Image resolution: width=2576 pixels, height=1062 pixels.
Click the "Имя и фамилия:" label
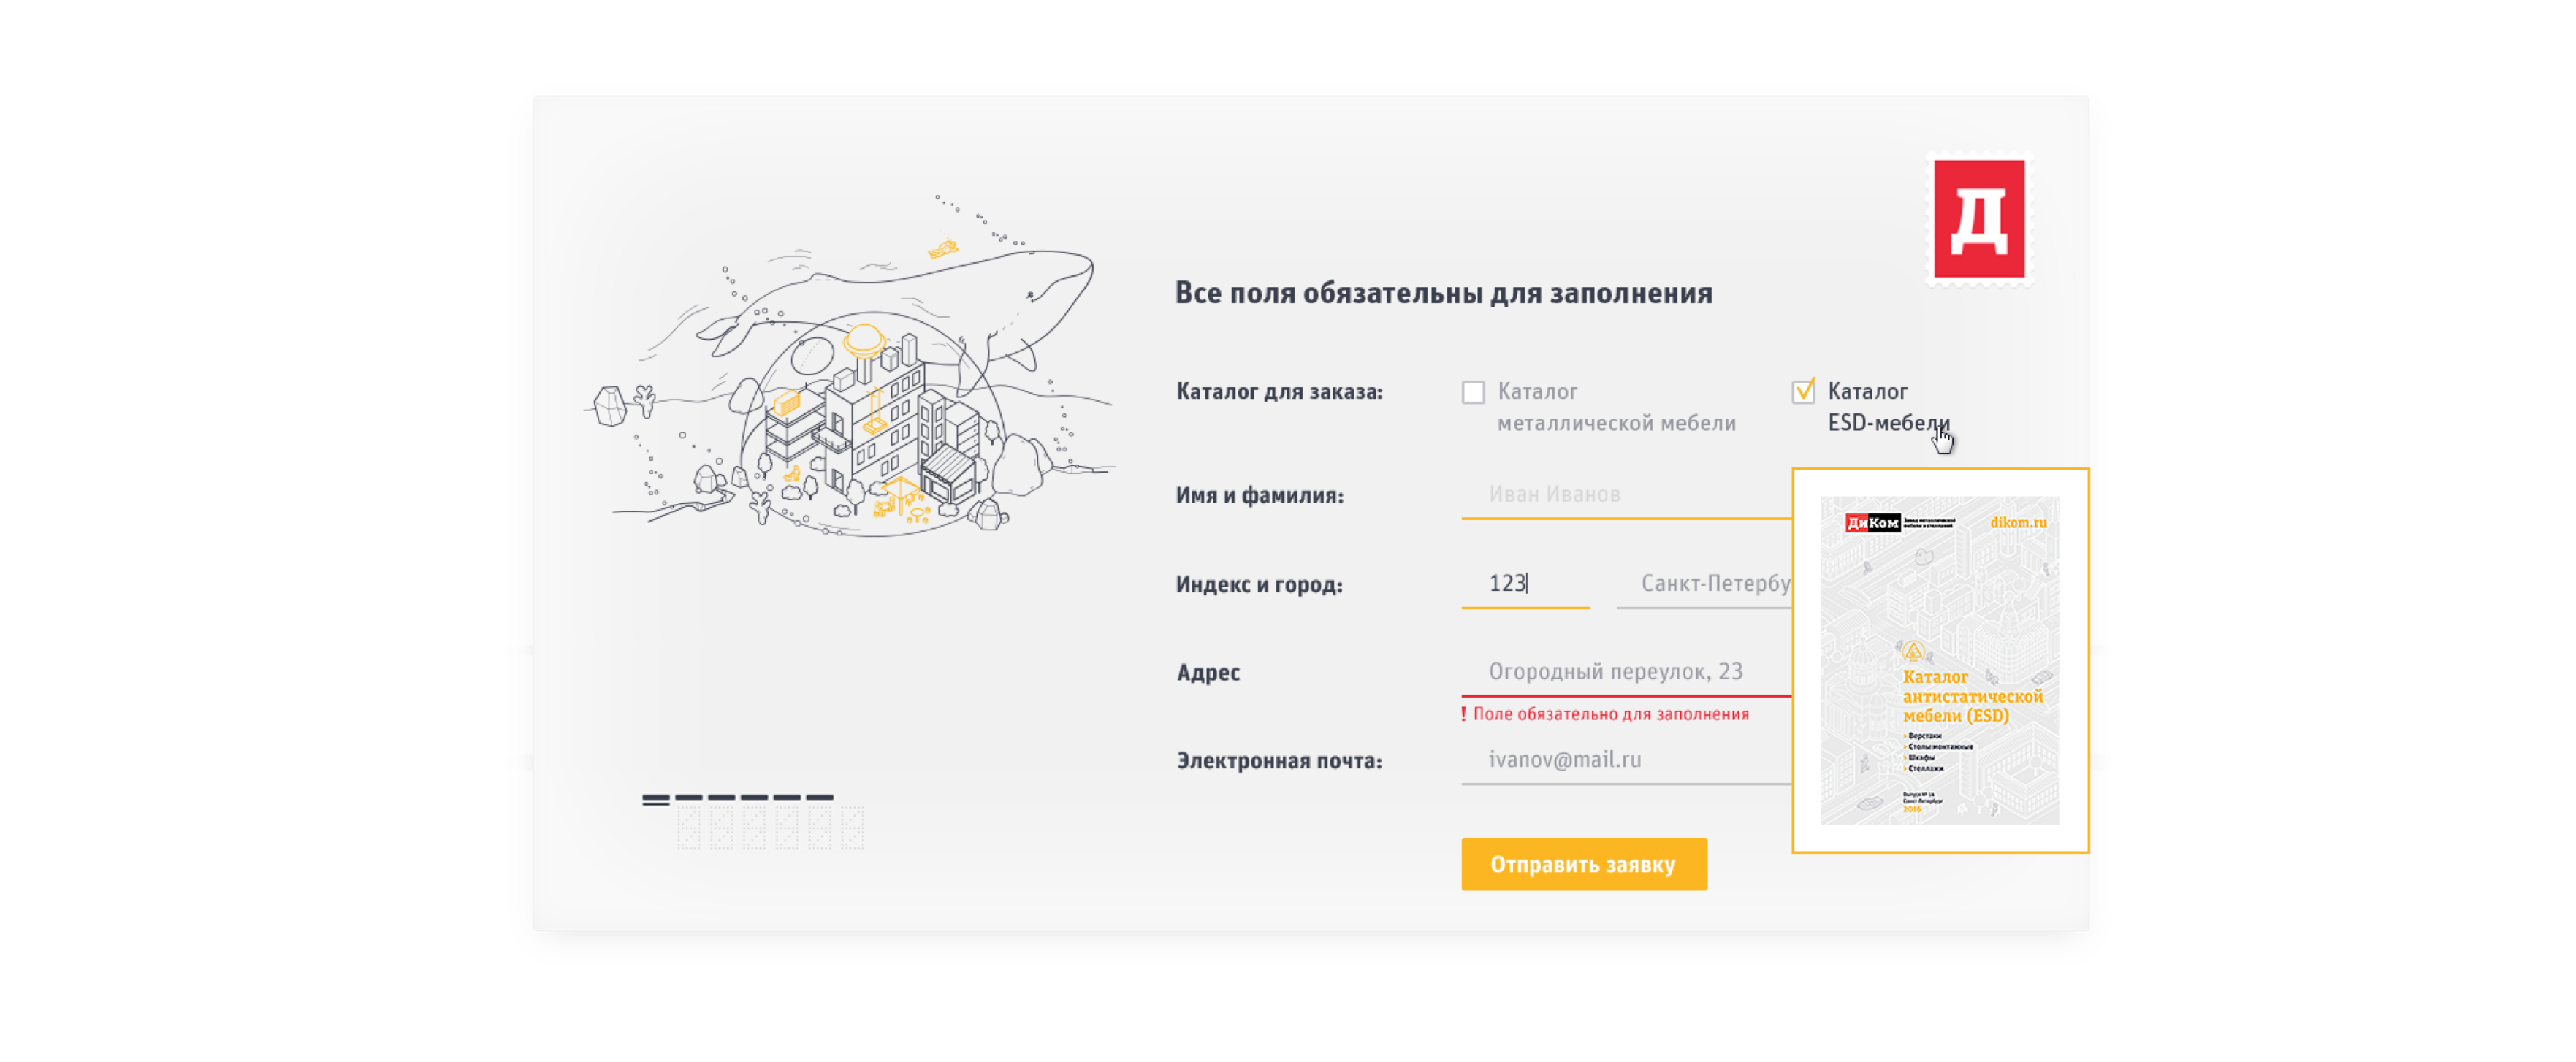pos(1259,495)
